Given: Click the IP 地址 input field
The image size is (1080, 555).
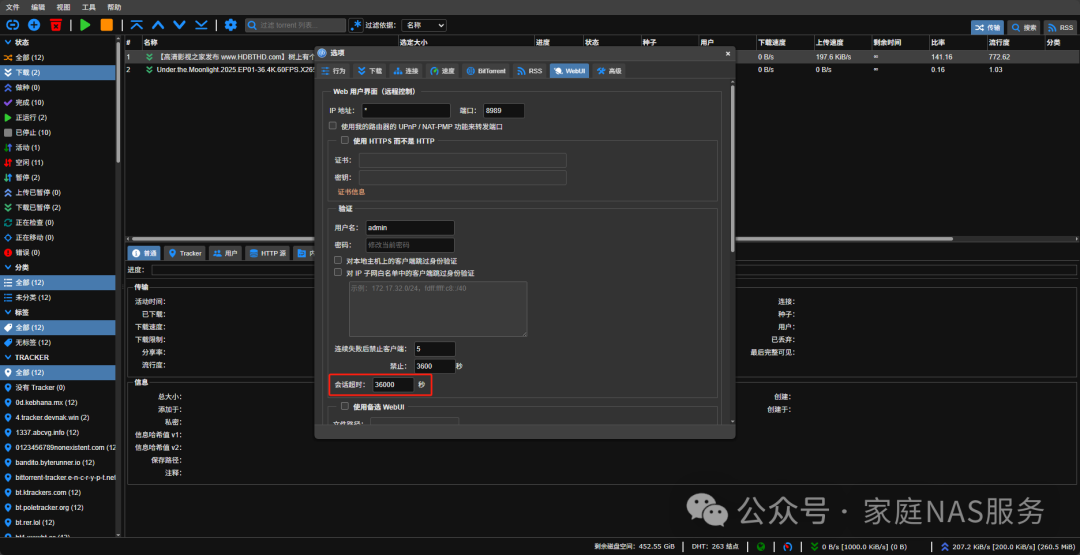Looking at the screenshot, I should (x=406, y=110).
